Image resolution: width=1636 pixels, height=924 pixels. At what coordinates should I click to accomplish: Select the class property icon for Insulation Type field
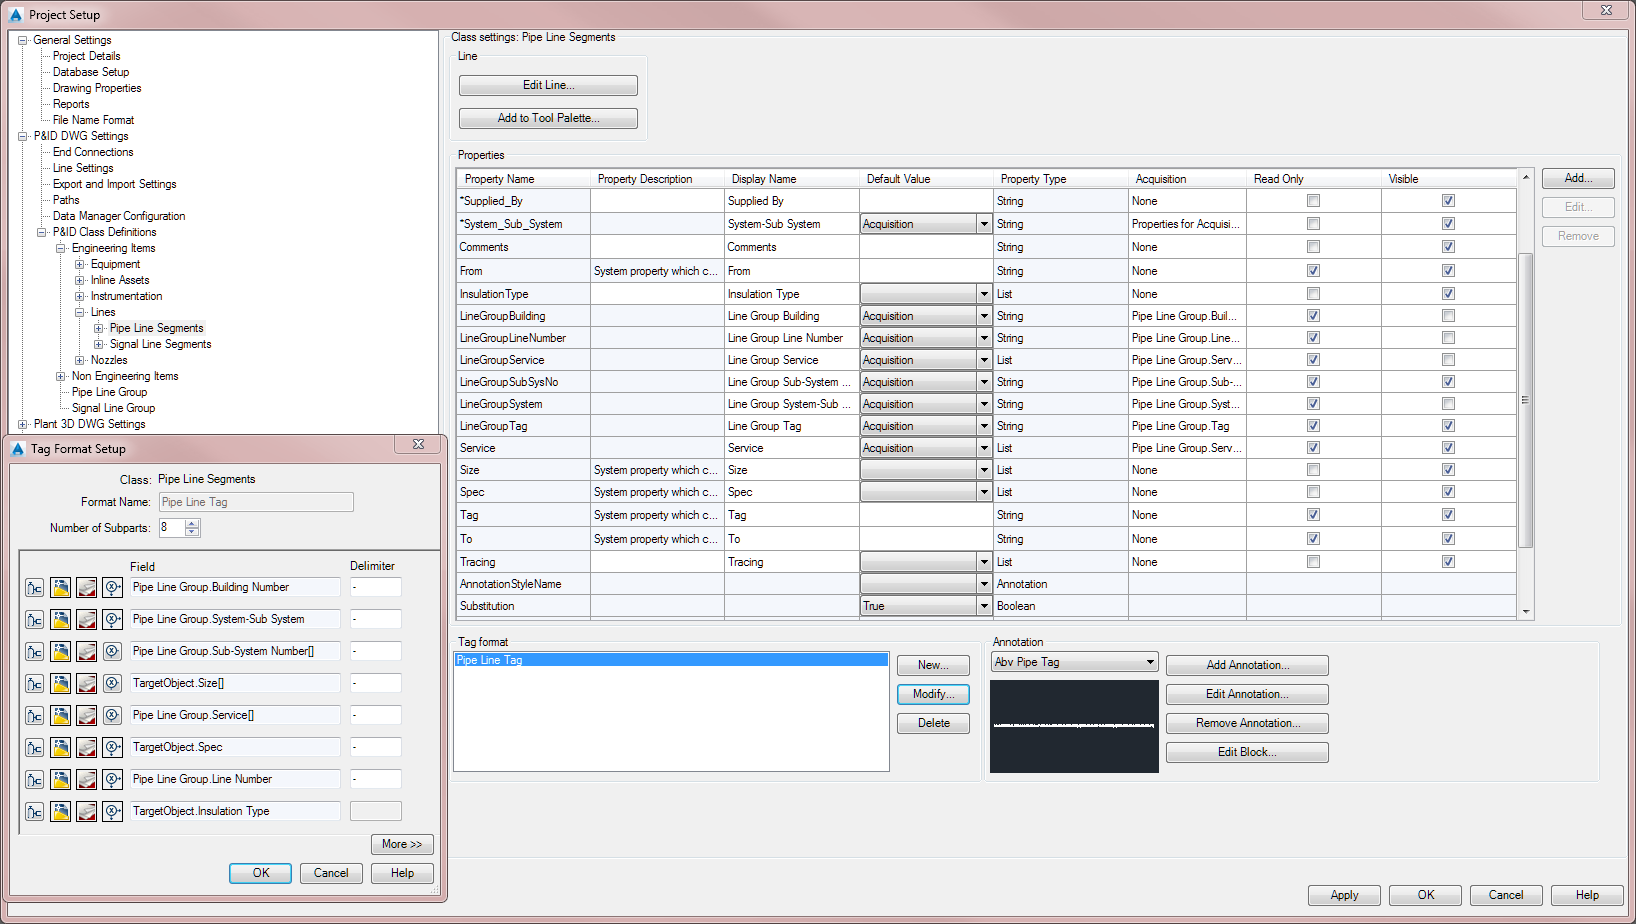pos(34,811)
